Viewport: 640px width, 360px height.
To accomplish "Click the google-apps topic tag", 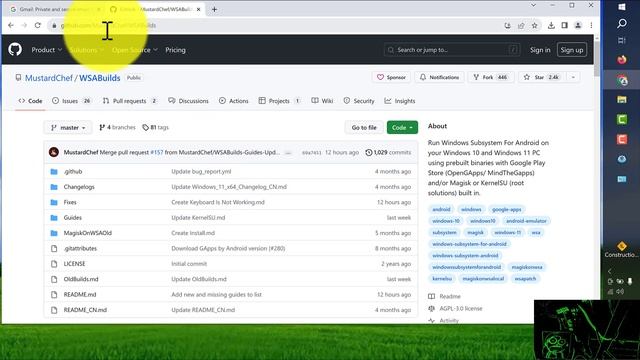I will (507, 209).
